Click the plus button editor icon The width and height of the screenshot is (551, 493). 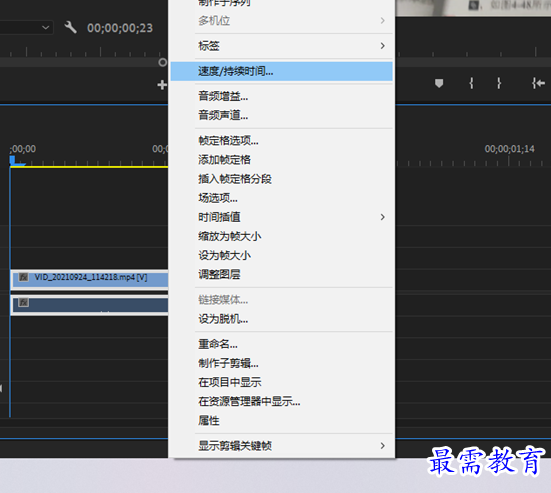pos(162,85)
